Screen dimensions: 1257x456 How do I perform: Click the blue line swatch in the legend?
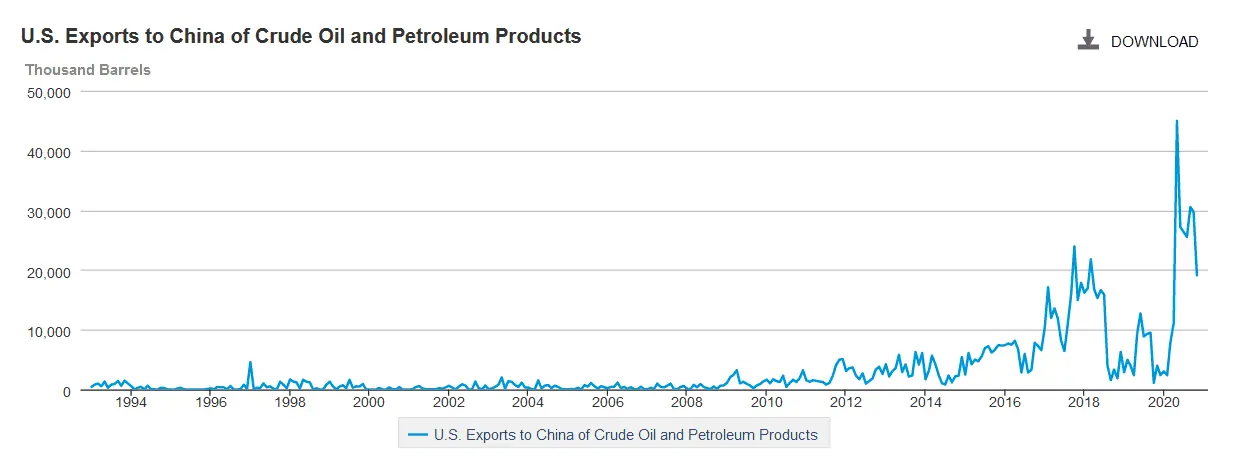(417, 434)
